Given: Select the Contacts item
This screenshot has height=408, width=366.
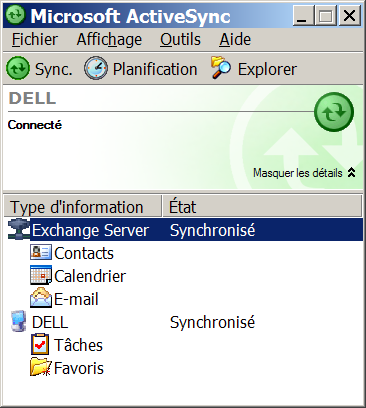Looking at the screenshot, I should point(84,253).
